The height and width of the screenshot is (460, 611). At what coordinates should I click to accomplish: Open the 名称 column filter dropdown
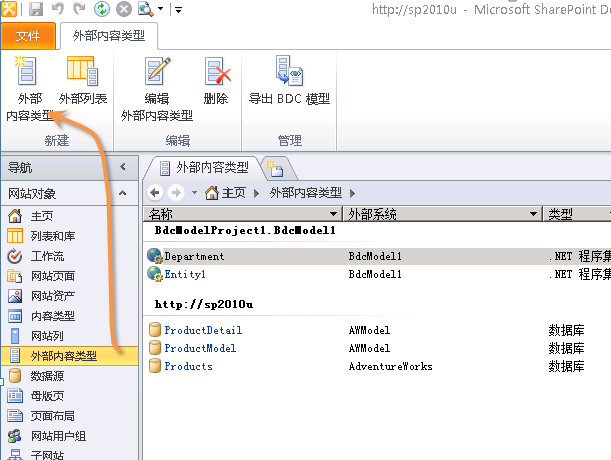click(x=333, y=214)
